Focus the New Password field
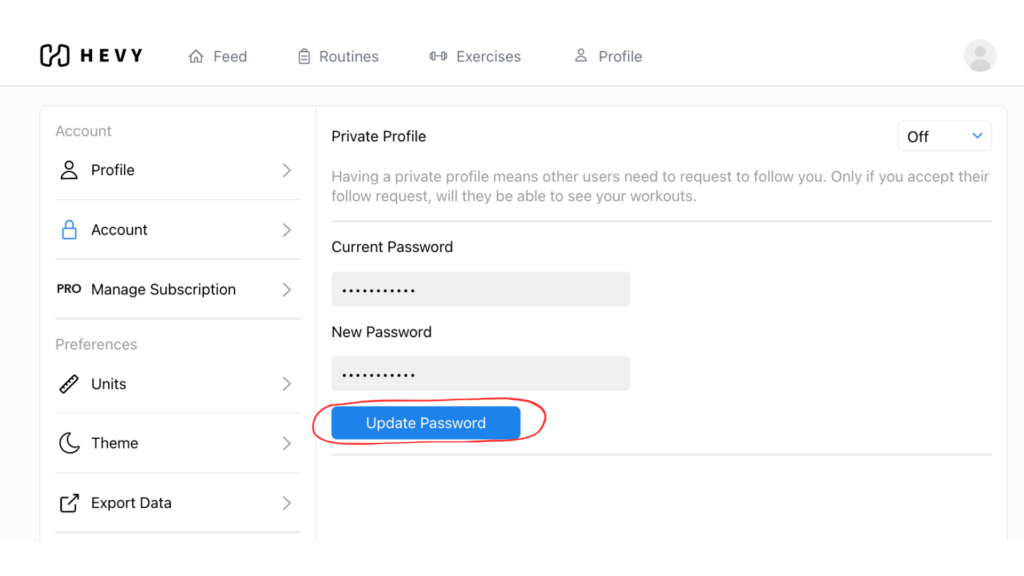The image size is (1024, 576). point(481,374)
